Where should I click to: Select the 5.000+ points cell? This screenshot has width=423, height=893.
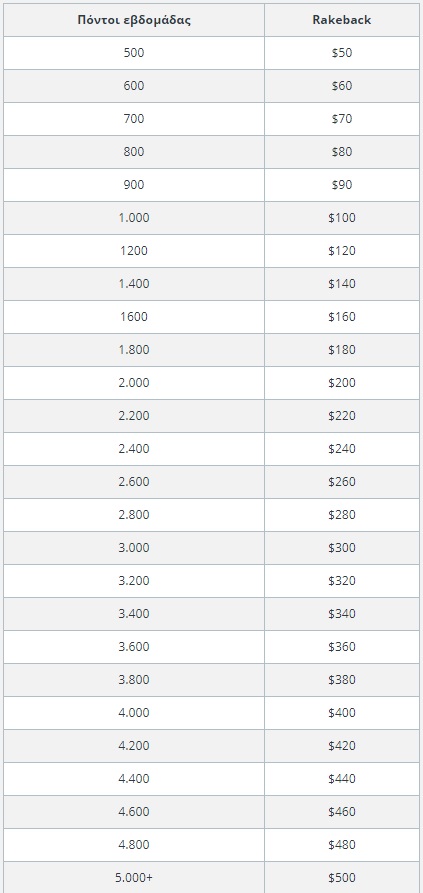pos(134,878)
